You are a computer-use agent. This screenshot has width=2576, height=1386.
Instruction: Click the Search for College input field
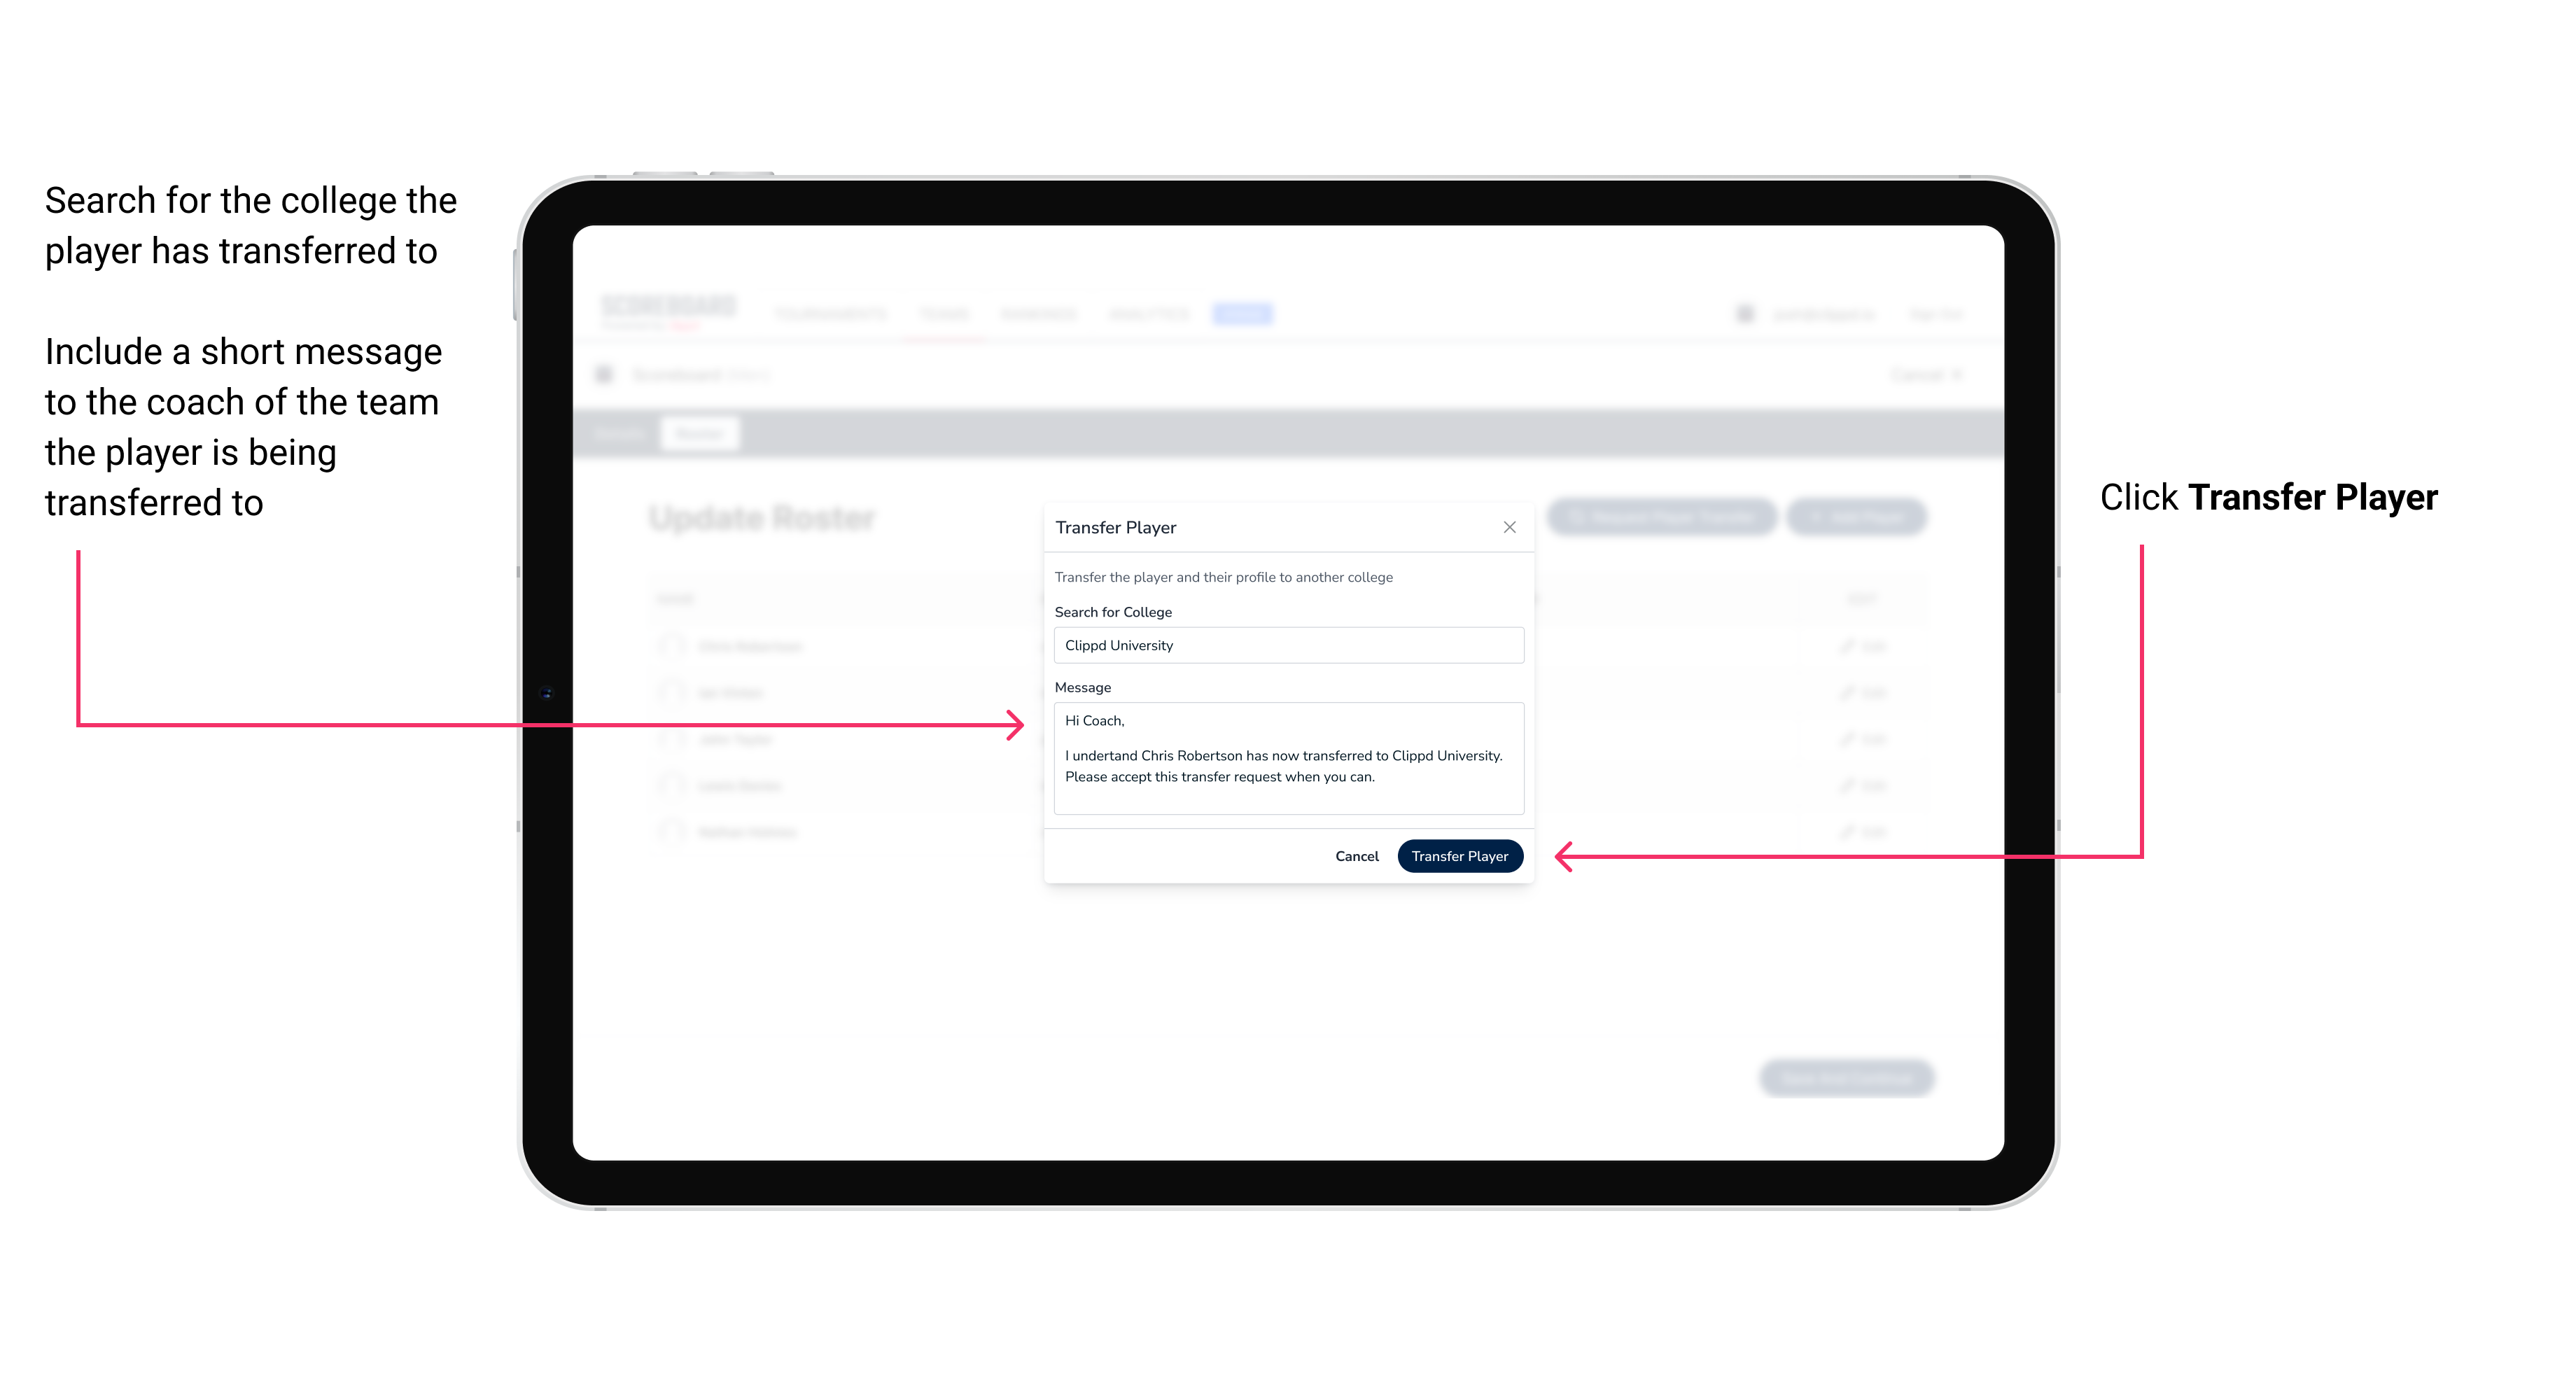tap(1284, 645)
